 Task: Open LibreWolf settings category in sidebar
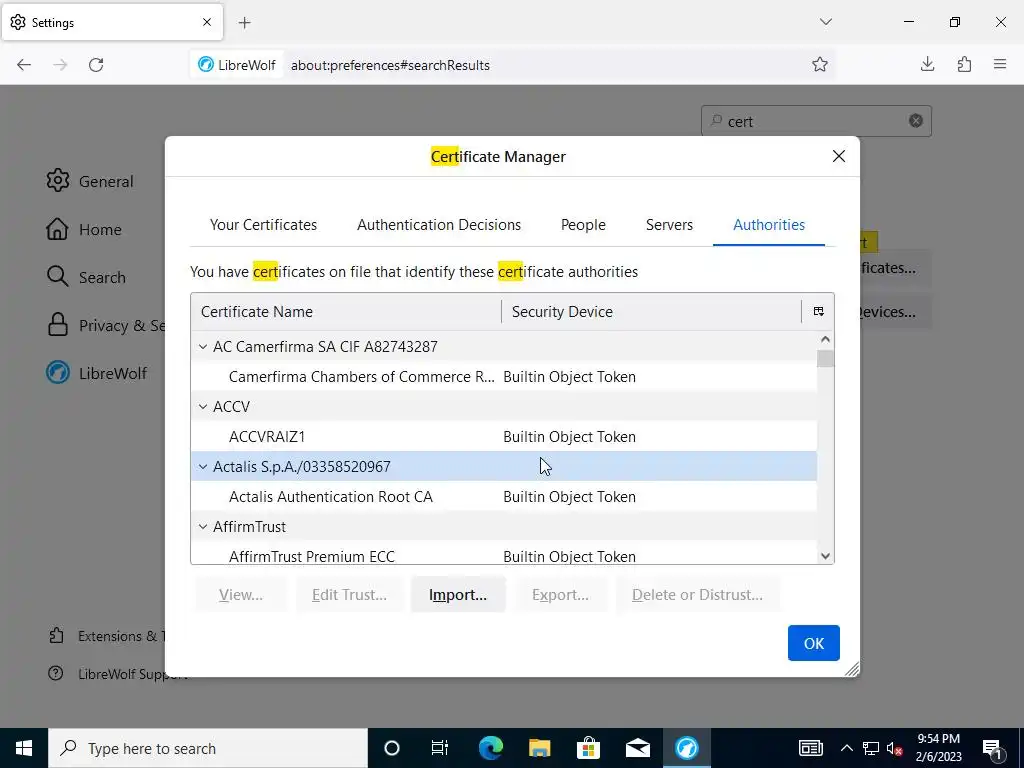(x=97, y=373)
